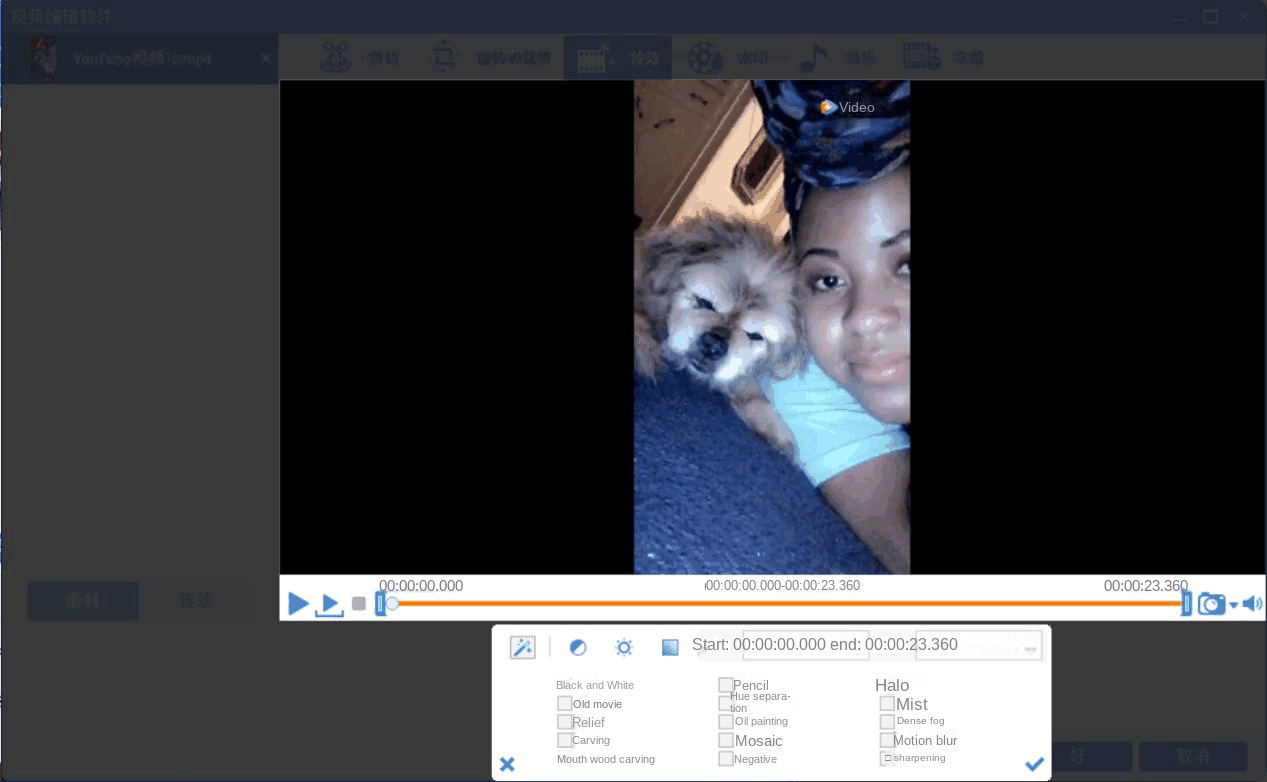Open the contrast adjustment half-circle icon
Screen dimensions: 1267x782
tap(577, 647)
